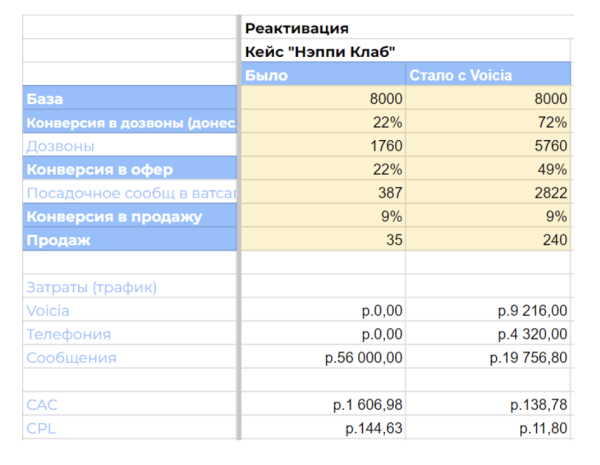Click the sales value 240 cell
The image size is (600, 465).
click(488, 240)
